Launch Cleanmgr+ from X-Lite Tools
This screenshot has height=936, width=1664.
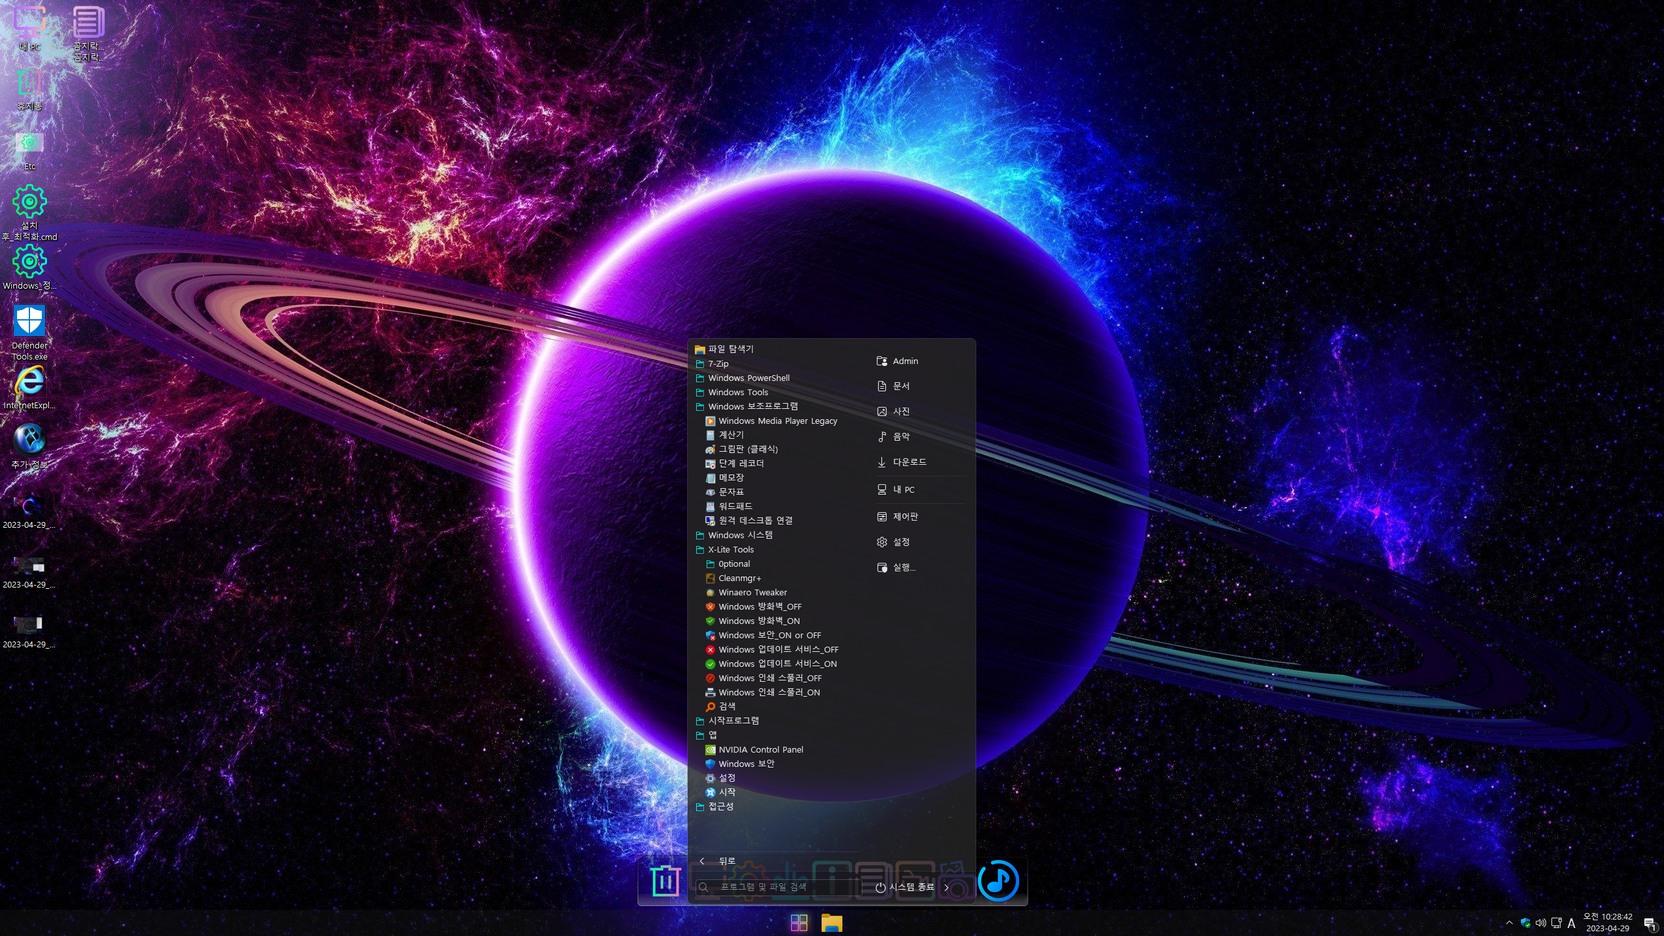pos(733,578)
